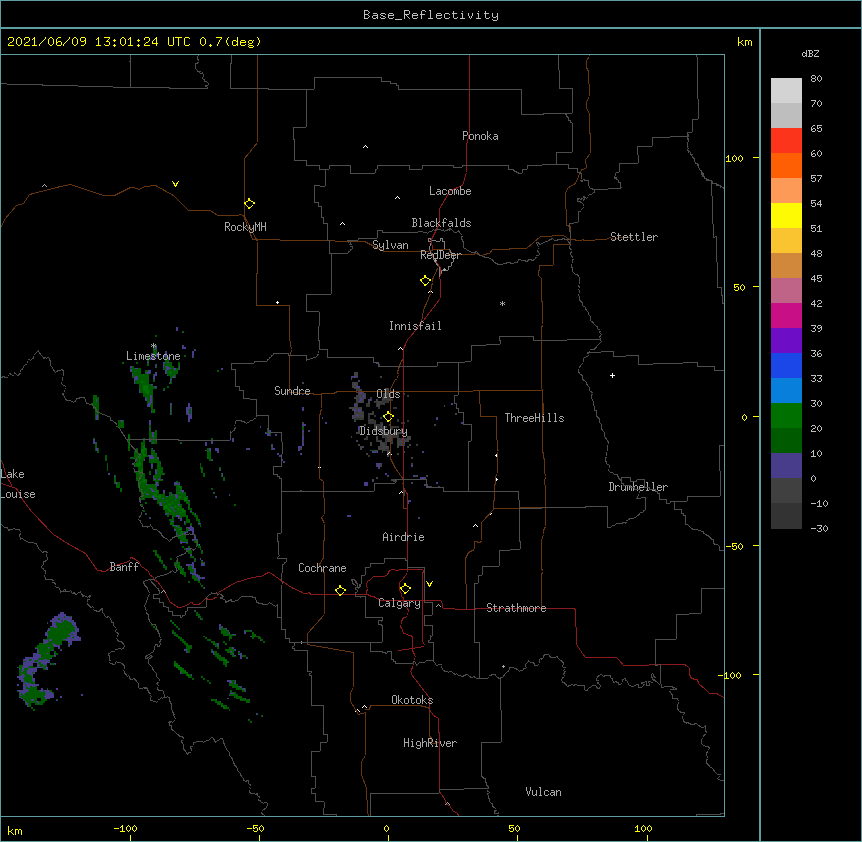The height and width of the screenshot is (842, 862).
Task: Click the green 30 dBZ color swatch
Action: tap(786, 416)
